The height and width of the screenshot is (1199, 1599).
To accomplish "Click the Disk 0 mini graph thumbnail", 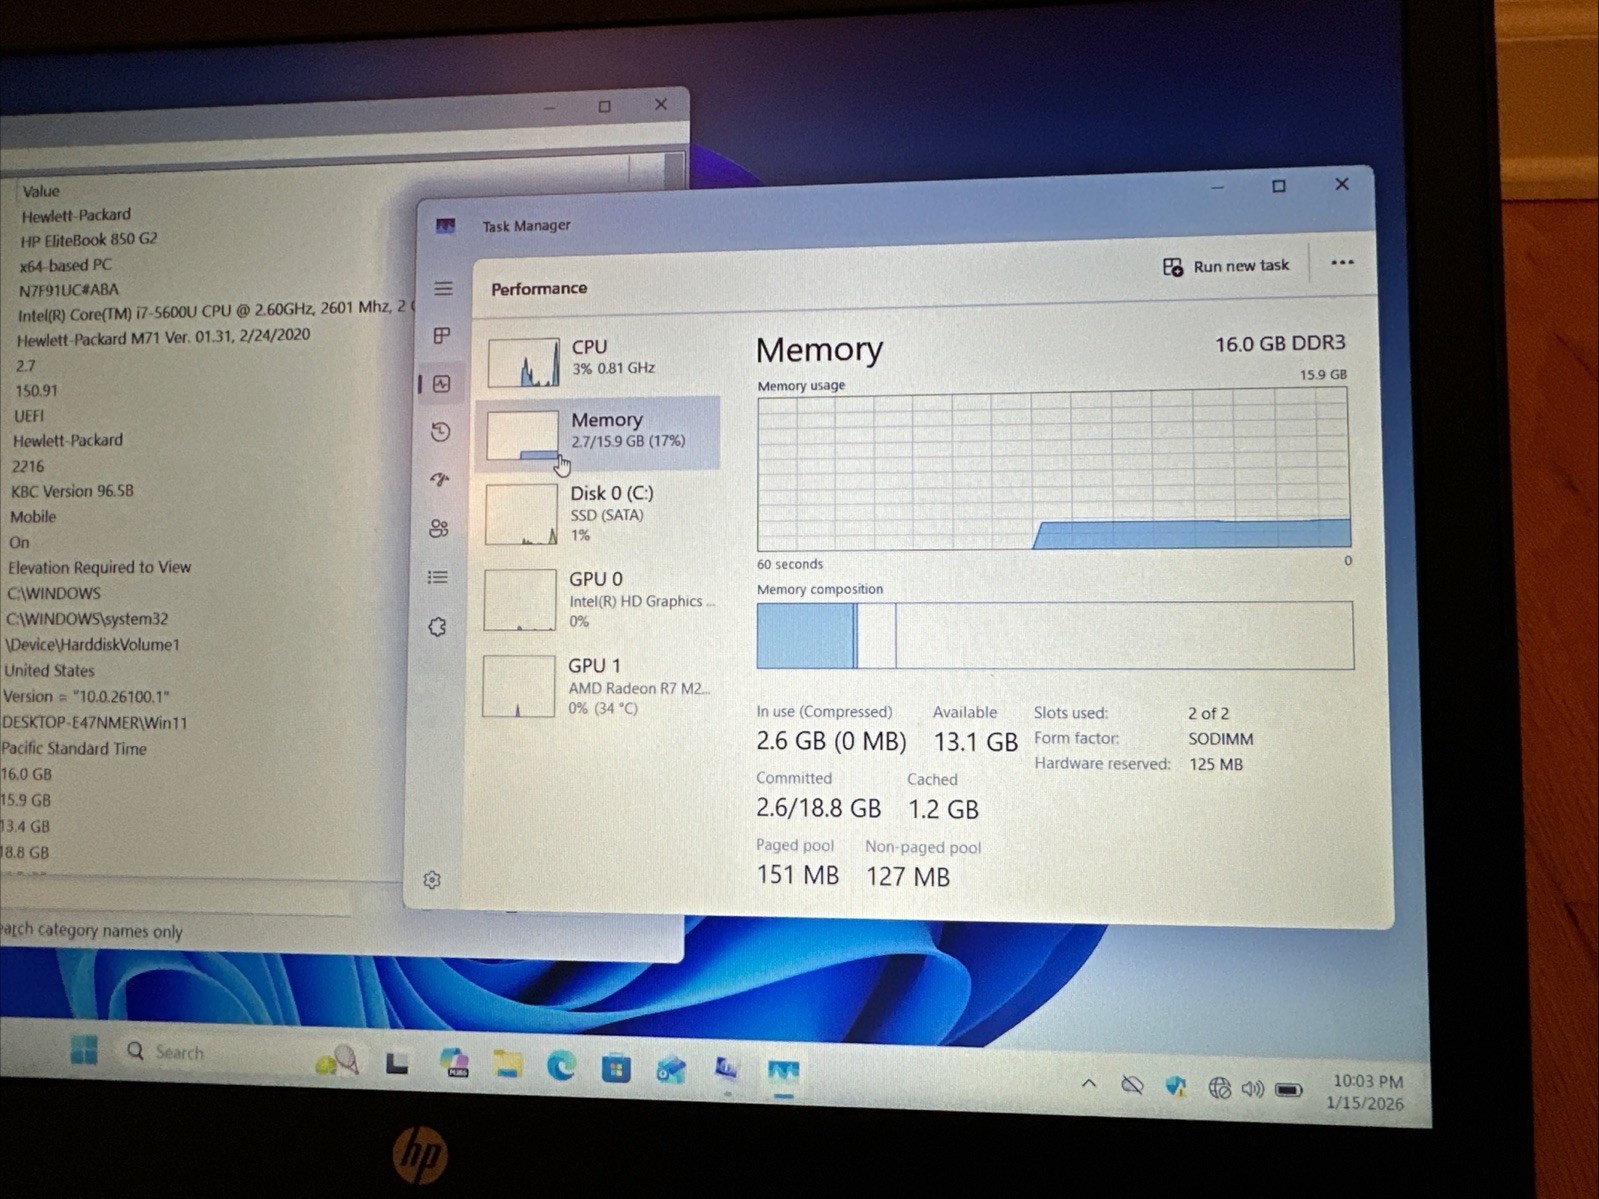I will (x=521, y=515).
